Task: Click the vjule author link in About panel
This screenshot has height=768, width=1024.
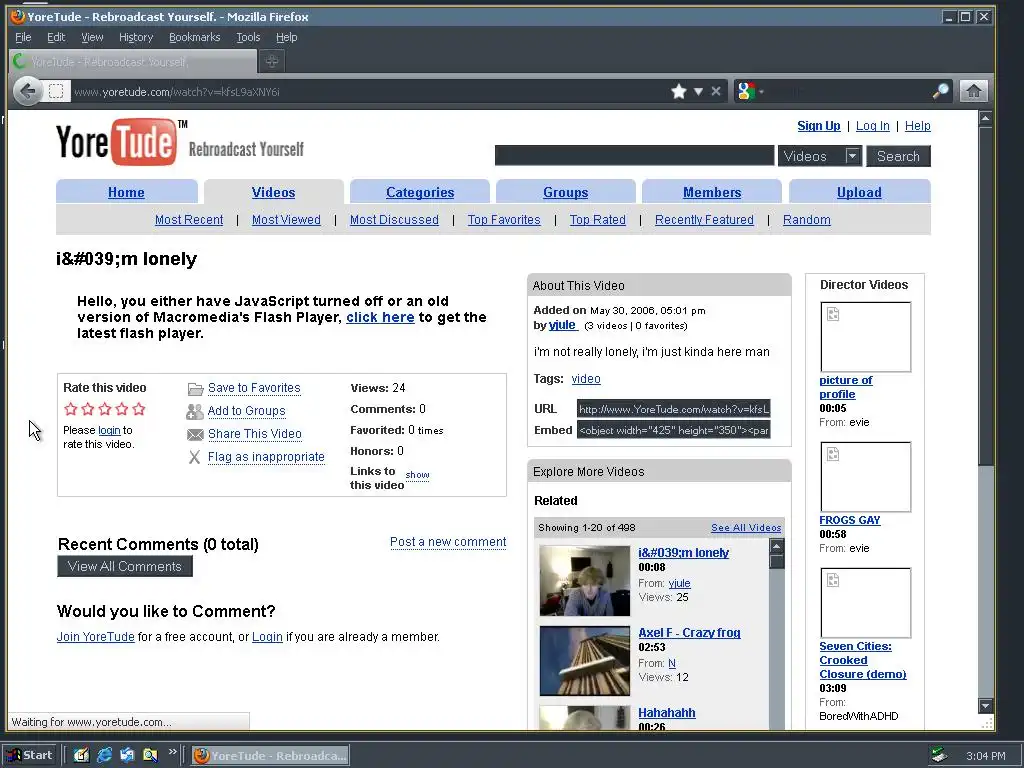Action: click(x=562, y=325)
